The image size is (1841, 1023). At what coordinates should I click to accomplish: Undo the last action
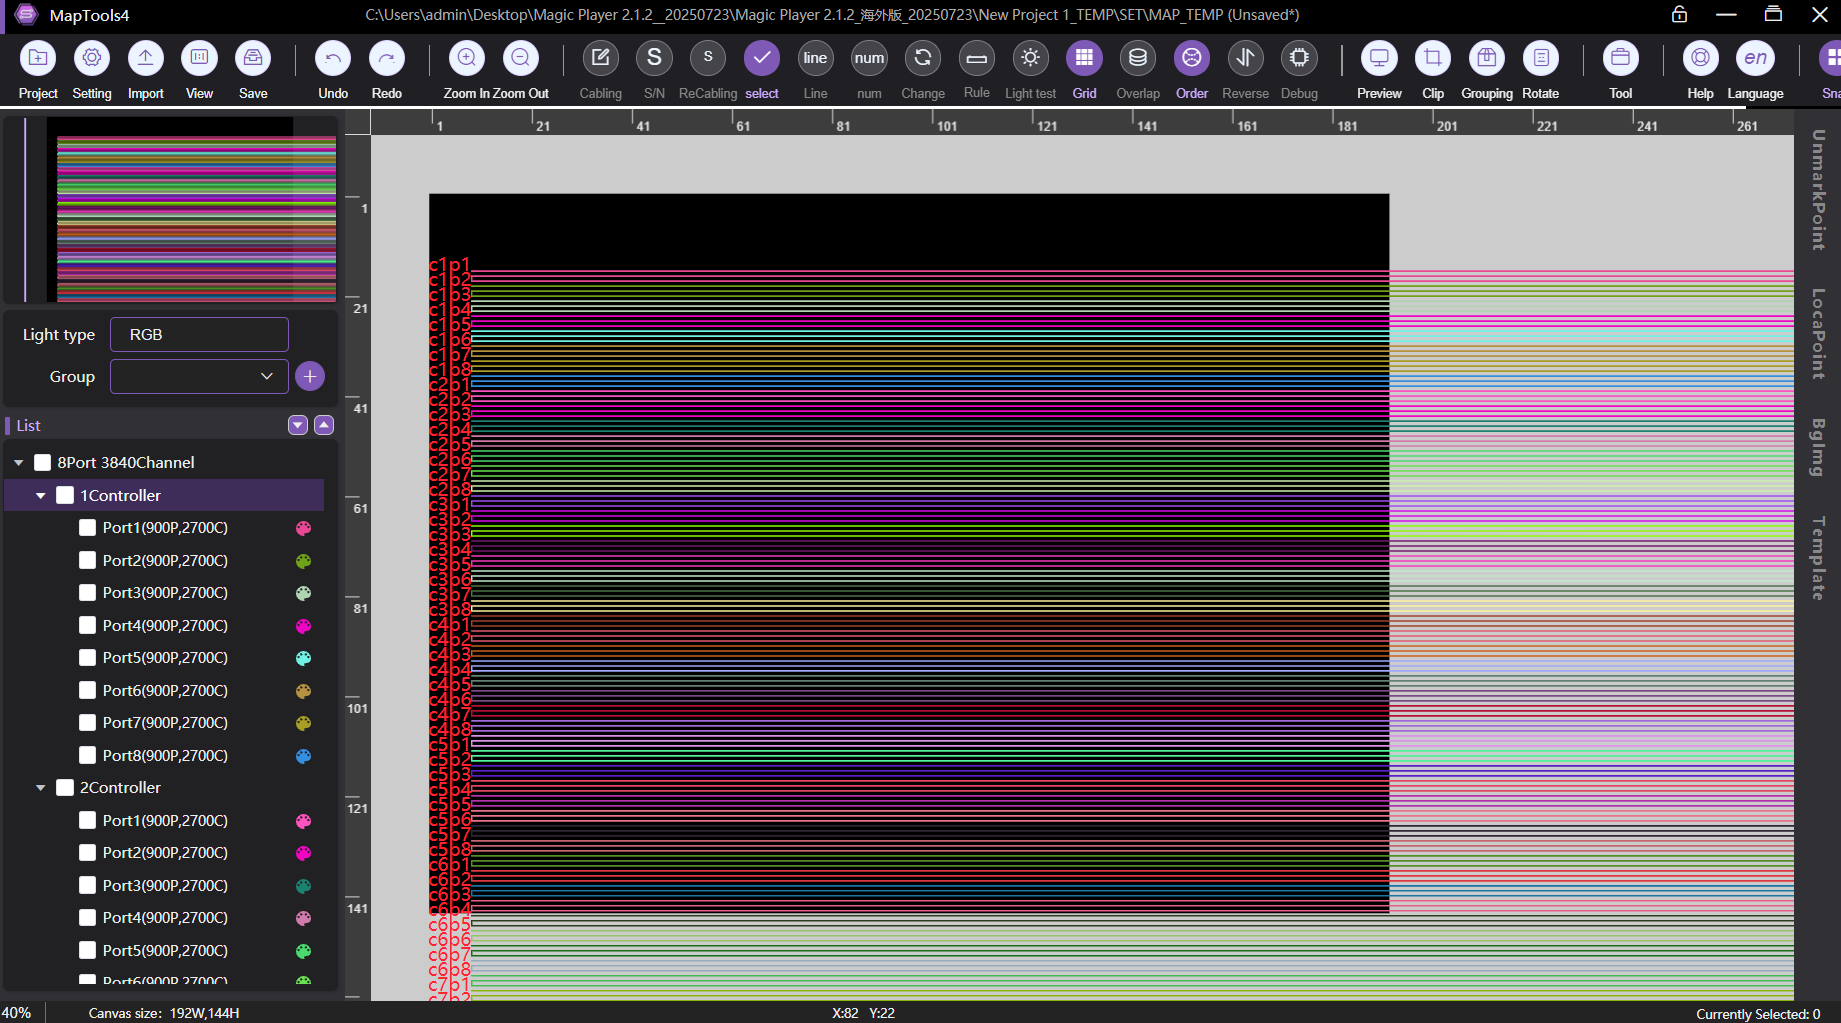333,59
